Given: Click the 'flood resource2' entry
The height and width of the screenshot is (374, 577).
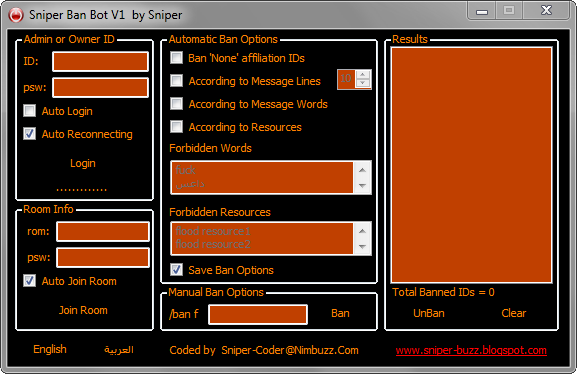Looking at the screenshot, I should [213, 244].
